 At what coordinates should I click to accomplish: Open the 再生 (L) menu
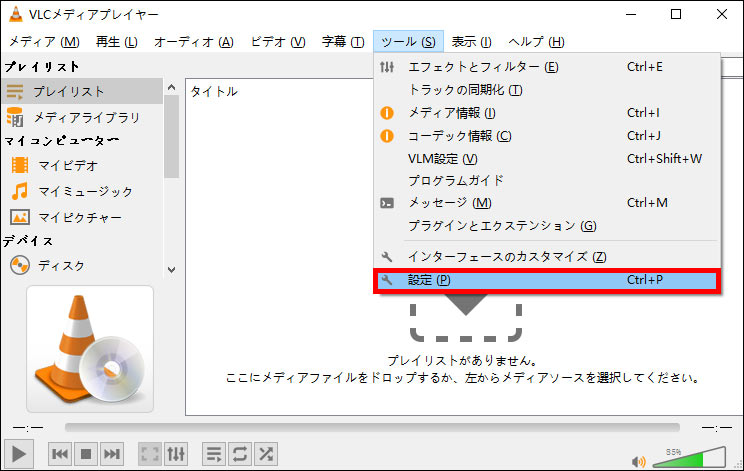point(116,42)
